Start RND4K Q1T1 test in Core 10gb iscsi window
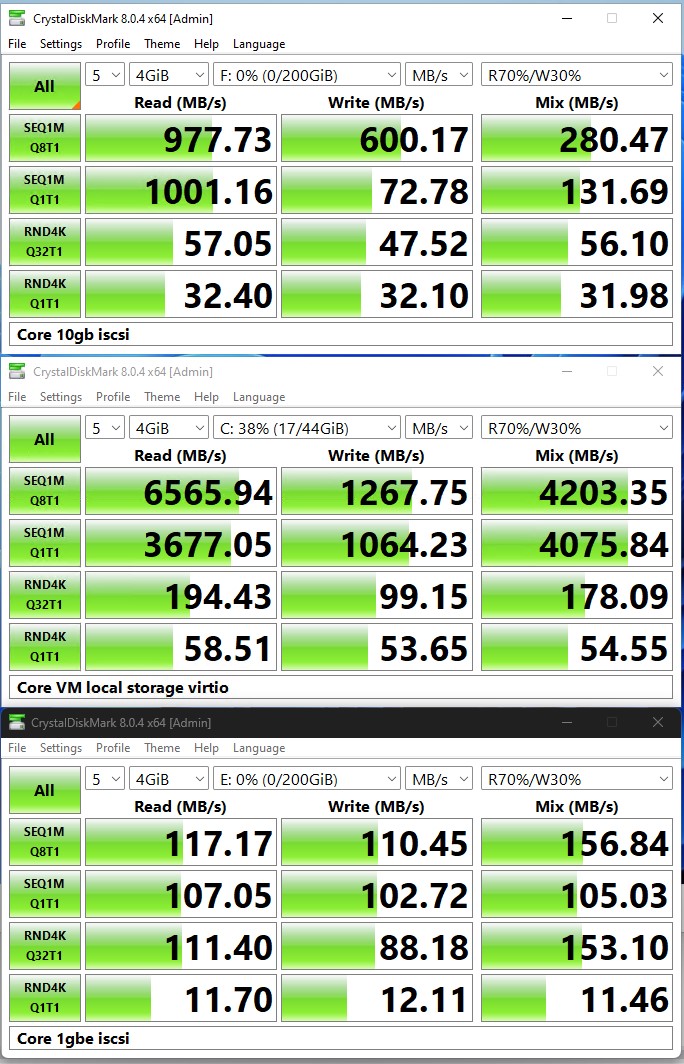The width and height of the screenshot is (684, 1064). (45, 294)
